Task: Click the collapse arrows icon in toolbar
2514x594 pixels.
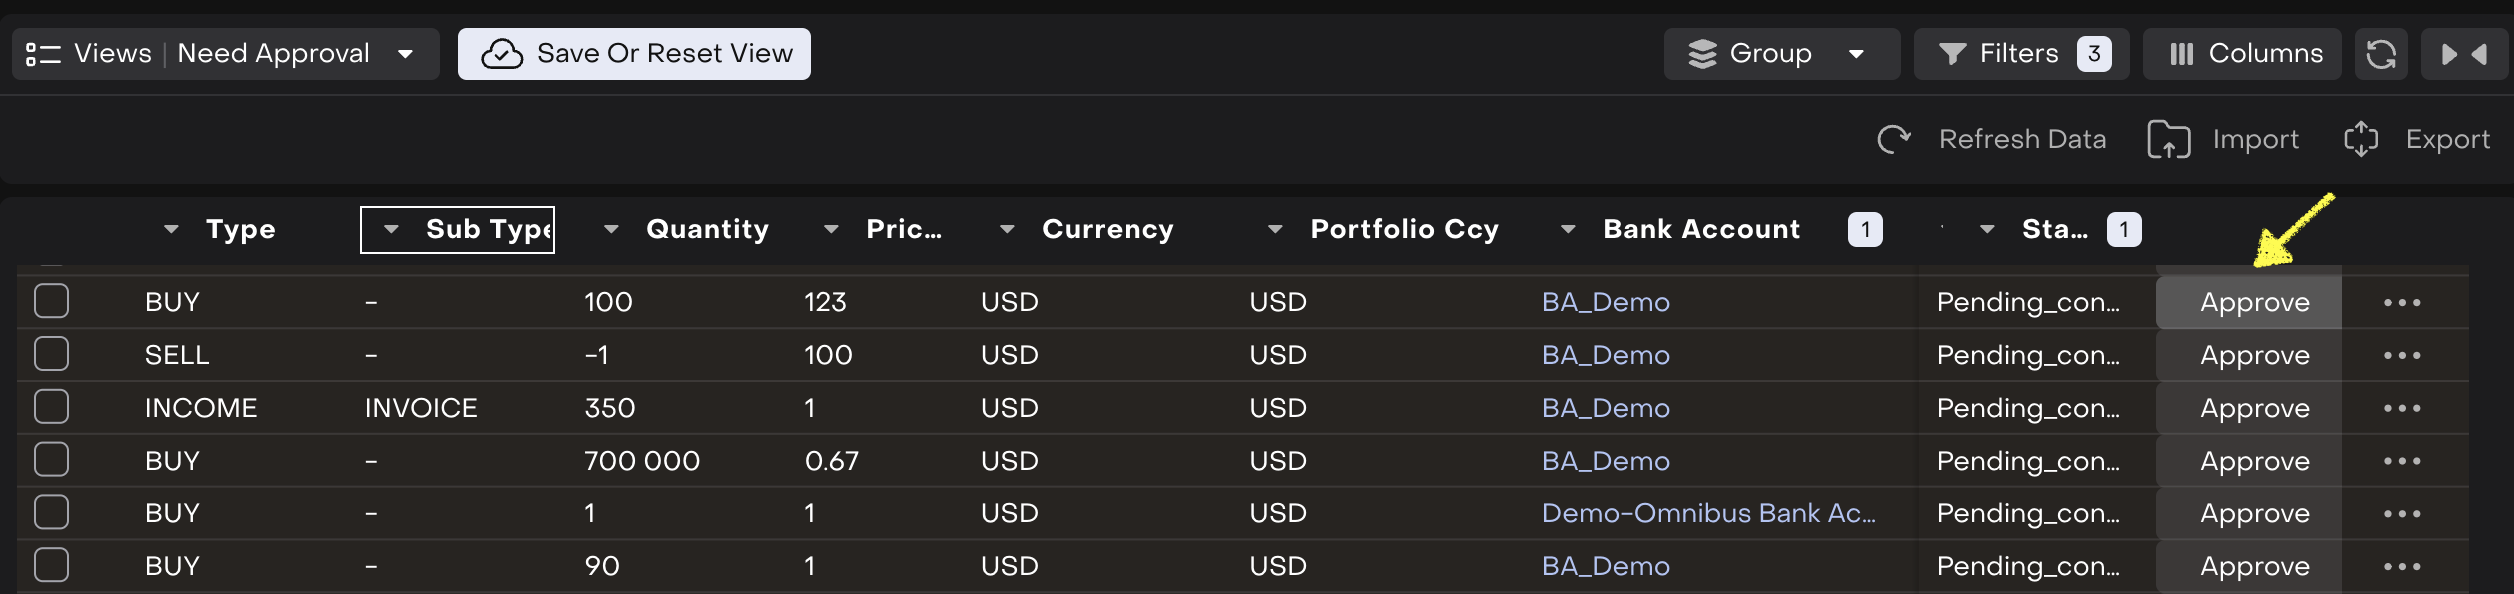Action: coord(2464,54)
